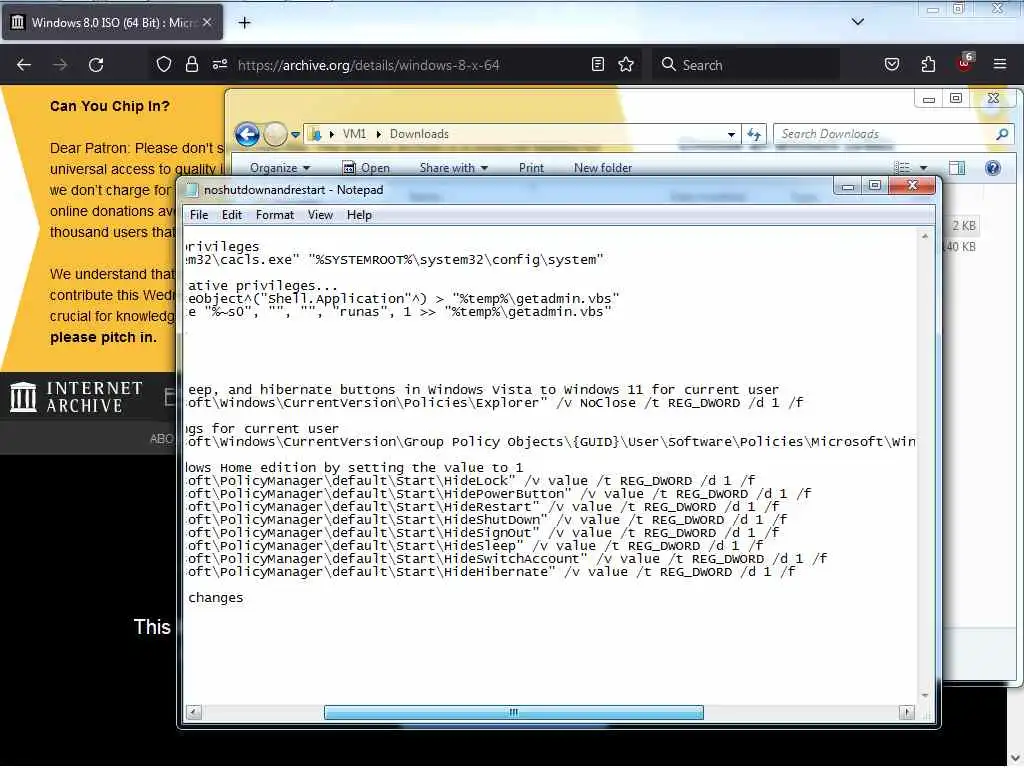Open site permissions icon in address bar
Screen dimensions: 1024x768
219,64
